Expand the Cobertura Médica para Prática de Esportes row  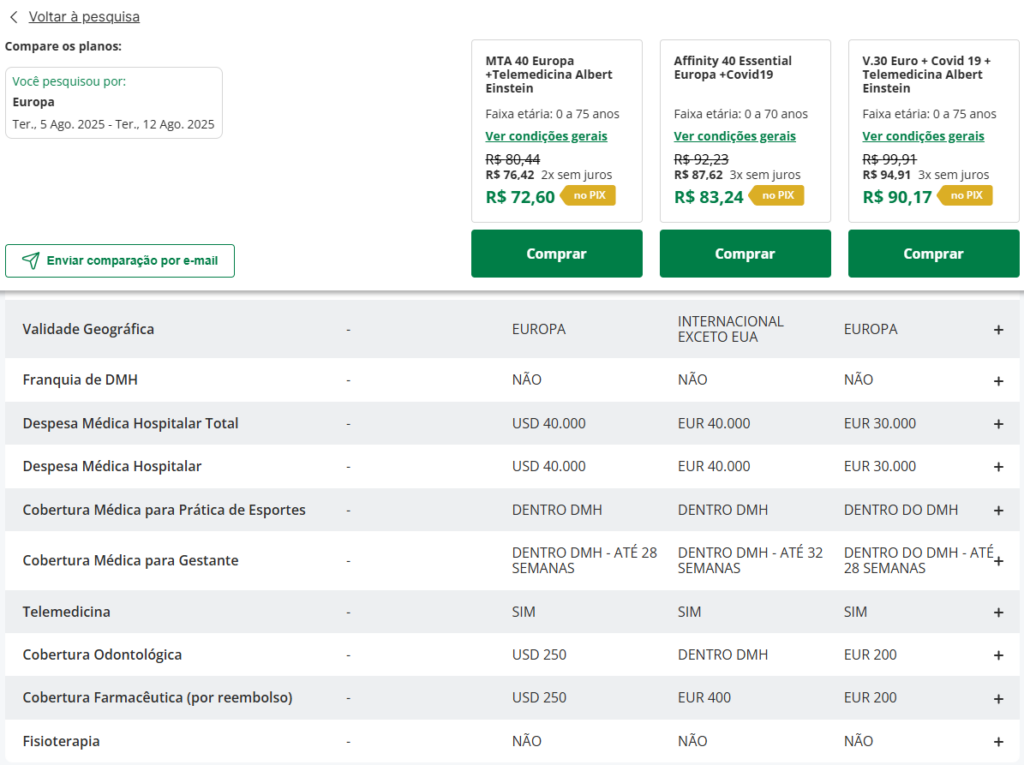(x=998, y=510)
